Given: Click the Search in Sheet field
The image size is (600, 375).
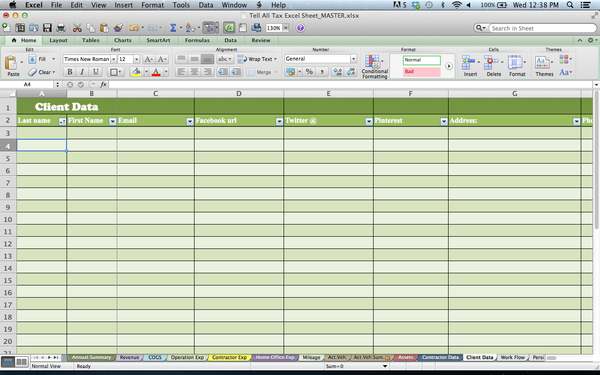Looking at the screenshot, I should tap(541, 28).
